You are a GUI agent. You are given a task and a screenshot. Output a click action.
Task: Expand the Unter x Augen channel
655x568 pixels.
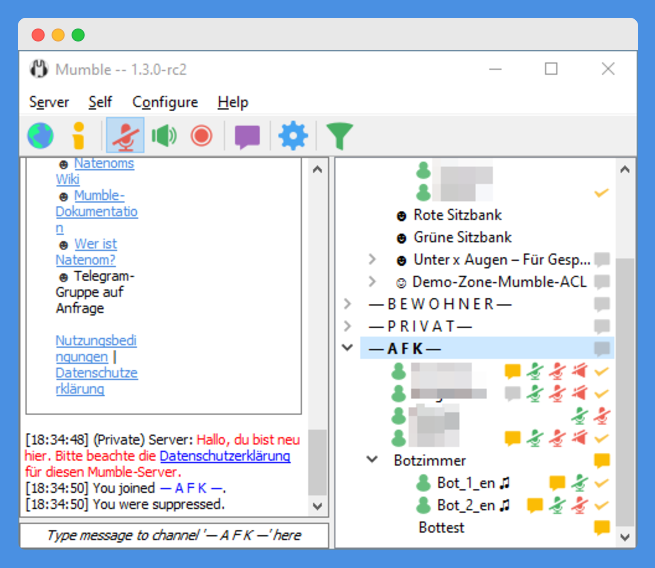coord(372,259)
